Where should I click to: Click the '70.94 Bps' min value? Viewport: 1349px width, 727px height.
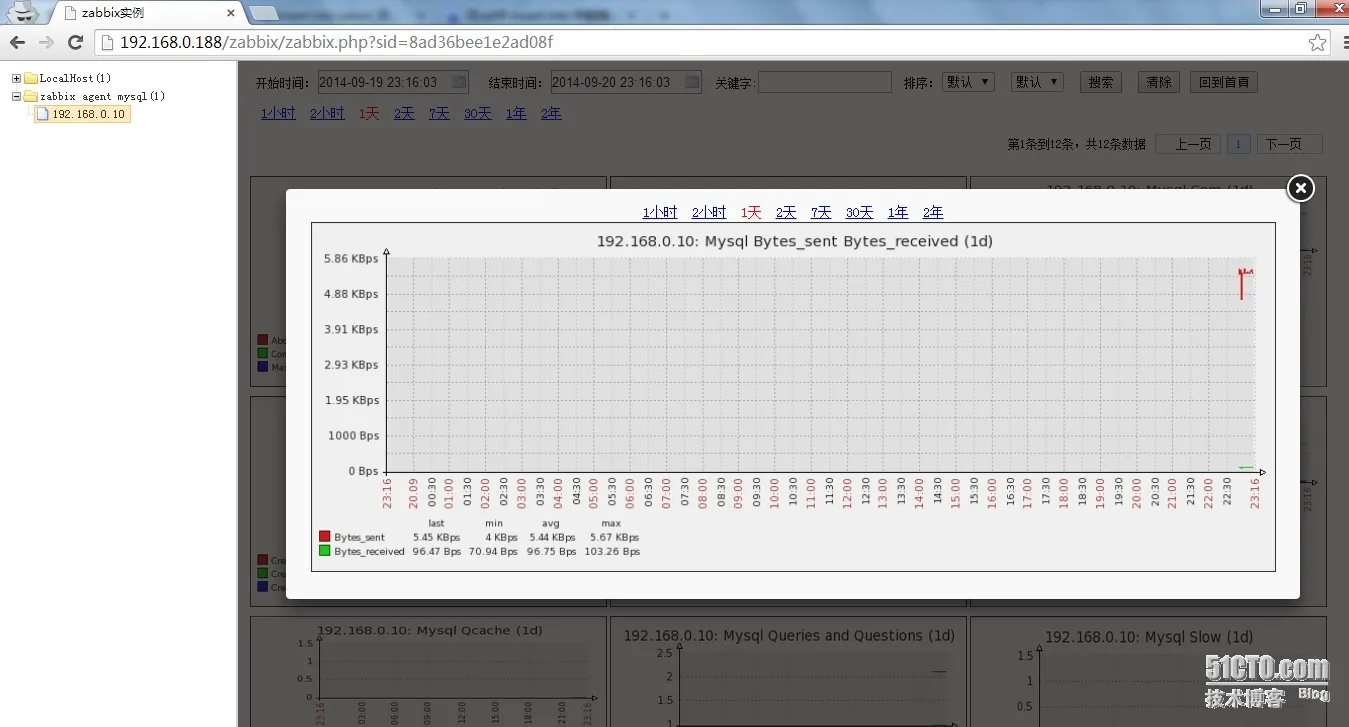pyautogui.click(x=494, y=551)
